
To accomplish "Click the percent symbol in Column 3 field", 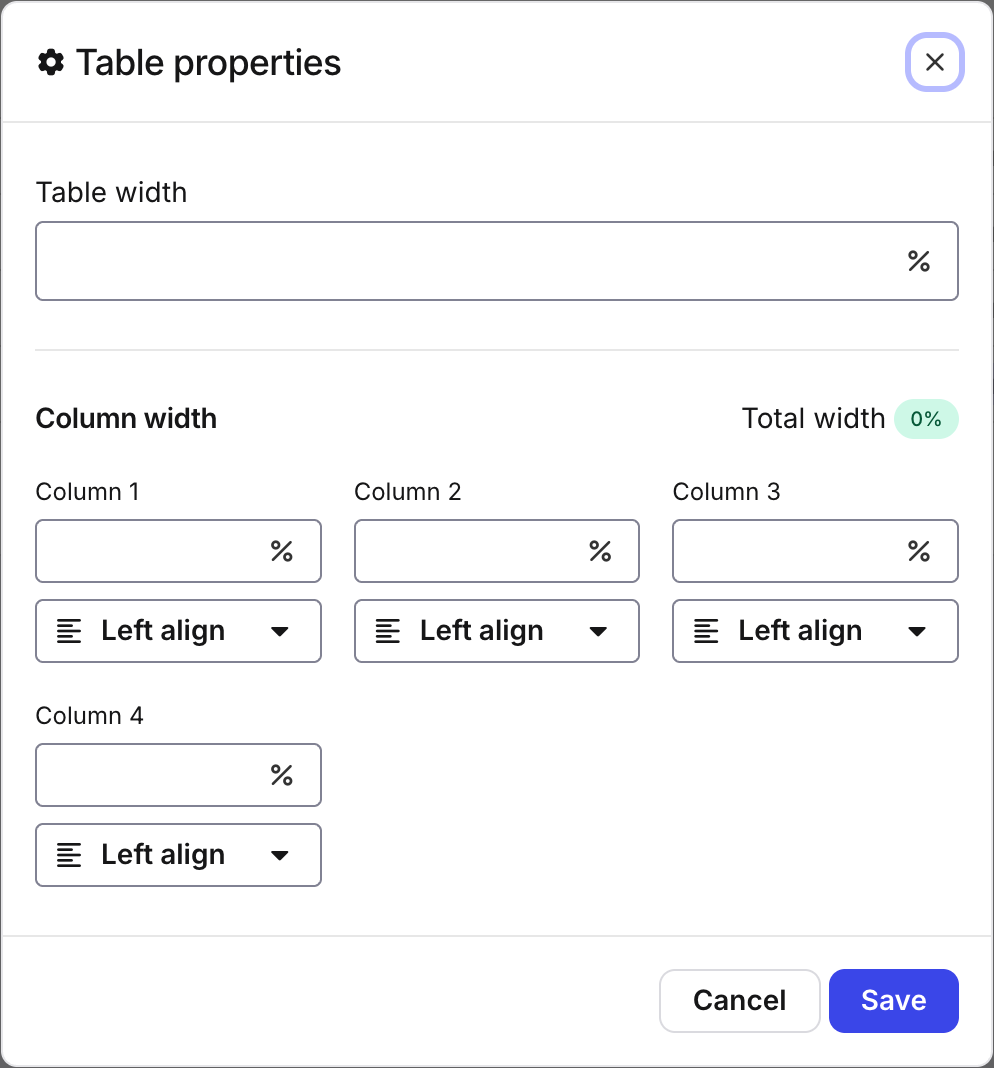I will [x=917, y=551].
